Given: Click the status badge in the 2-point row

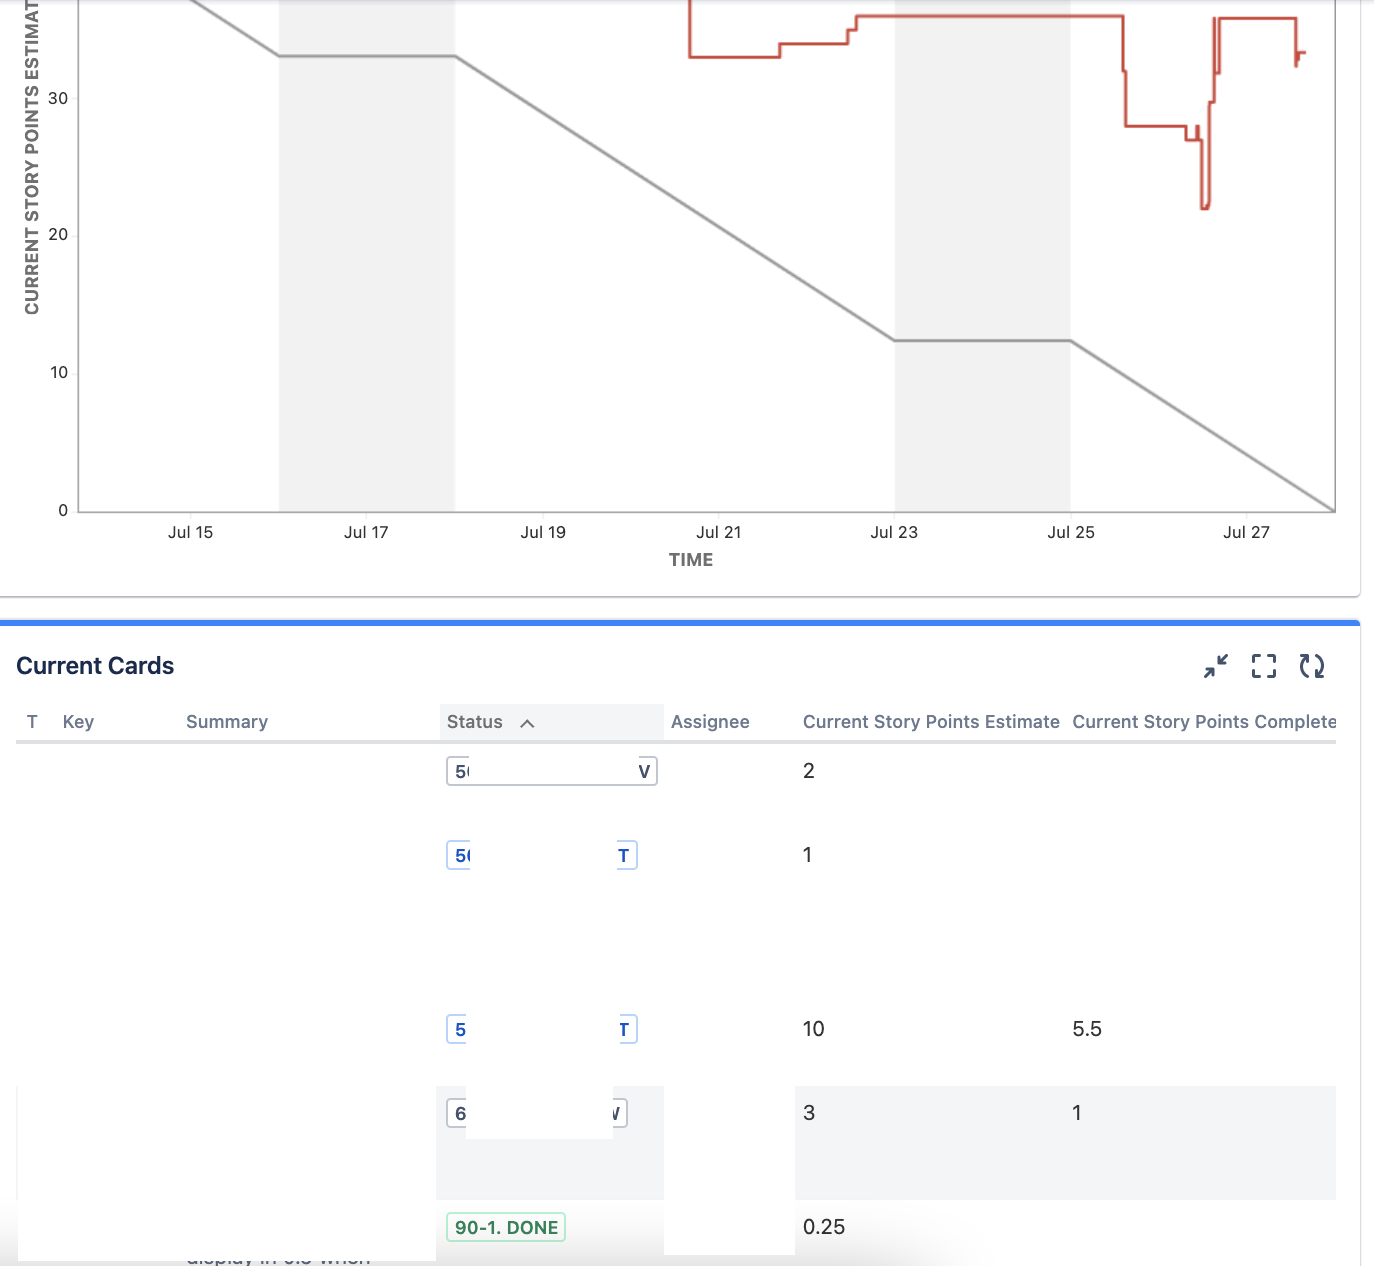Looking at the screenshot, I should [552, 771].
